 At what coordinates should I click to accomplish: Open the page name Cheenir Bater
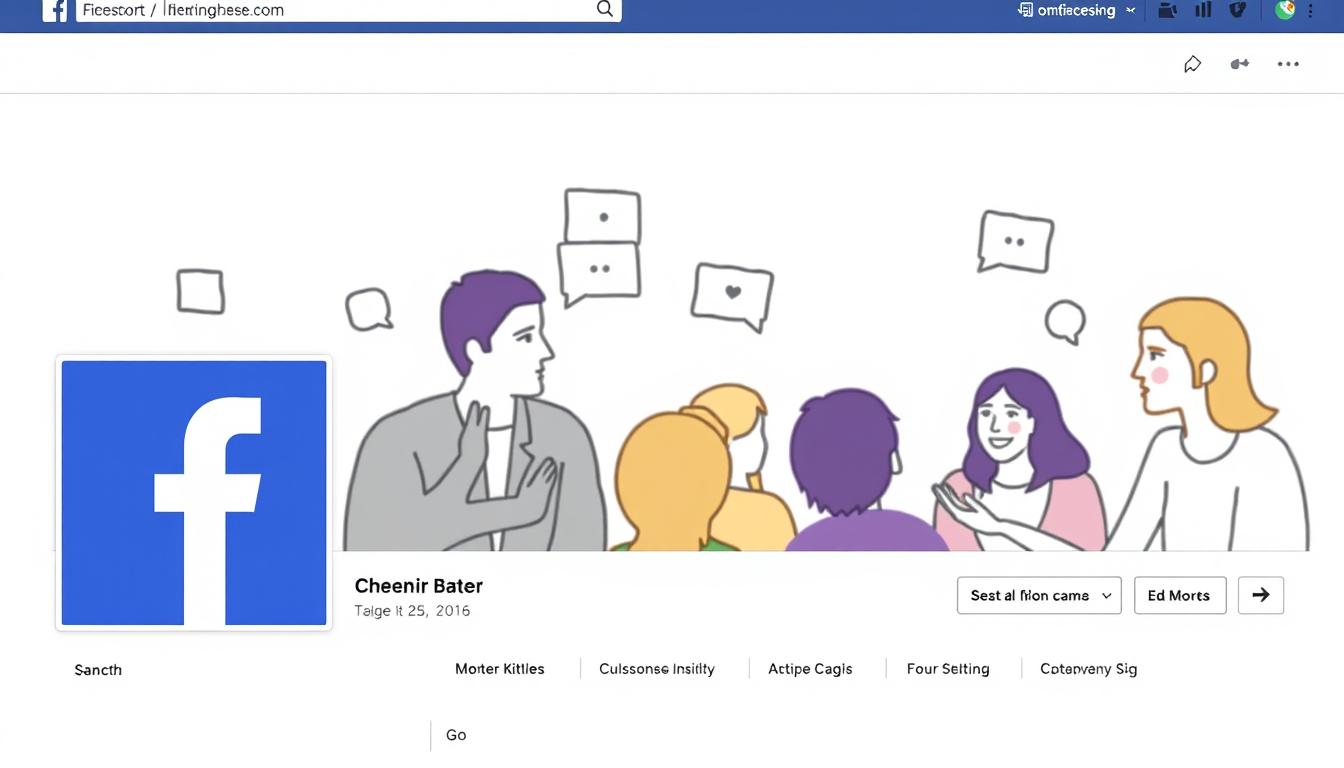(x=419, y=586)
